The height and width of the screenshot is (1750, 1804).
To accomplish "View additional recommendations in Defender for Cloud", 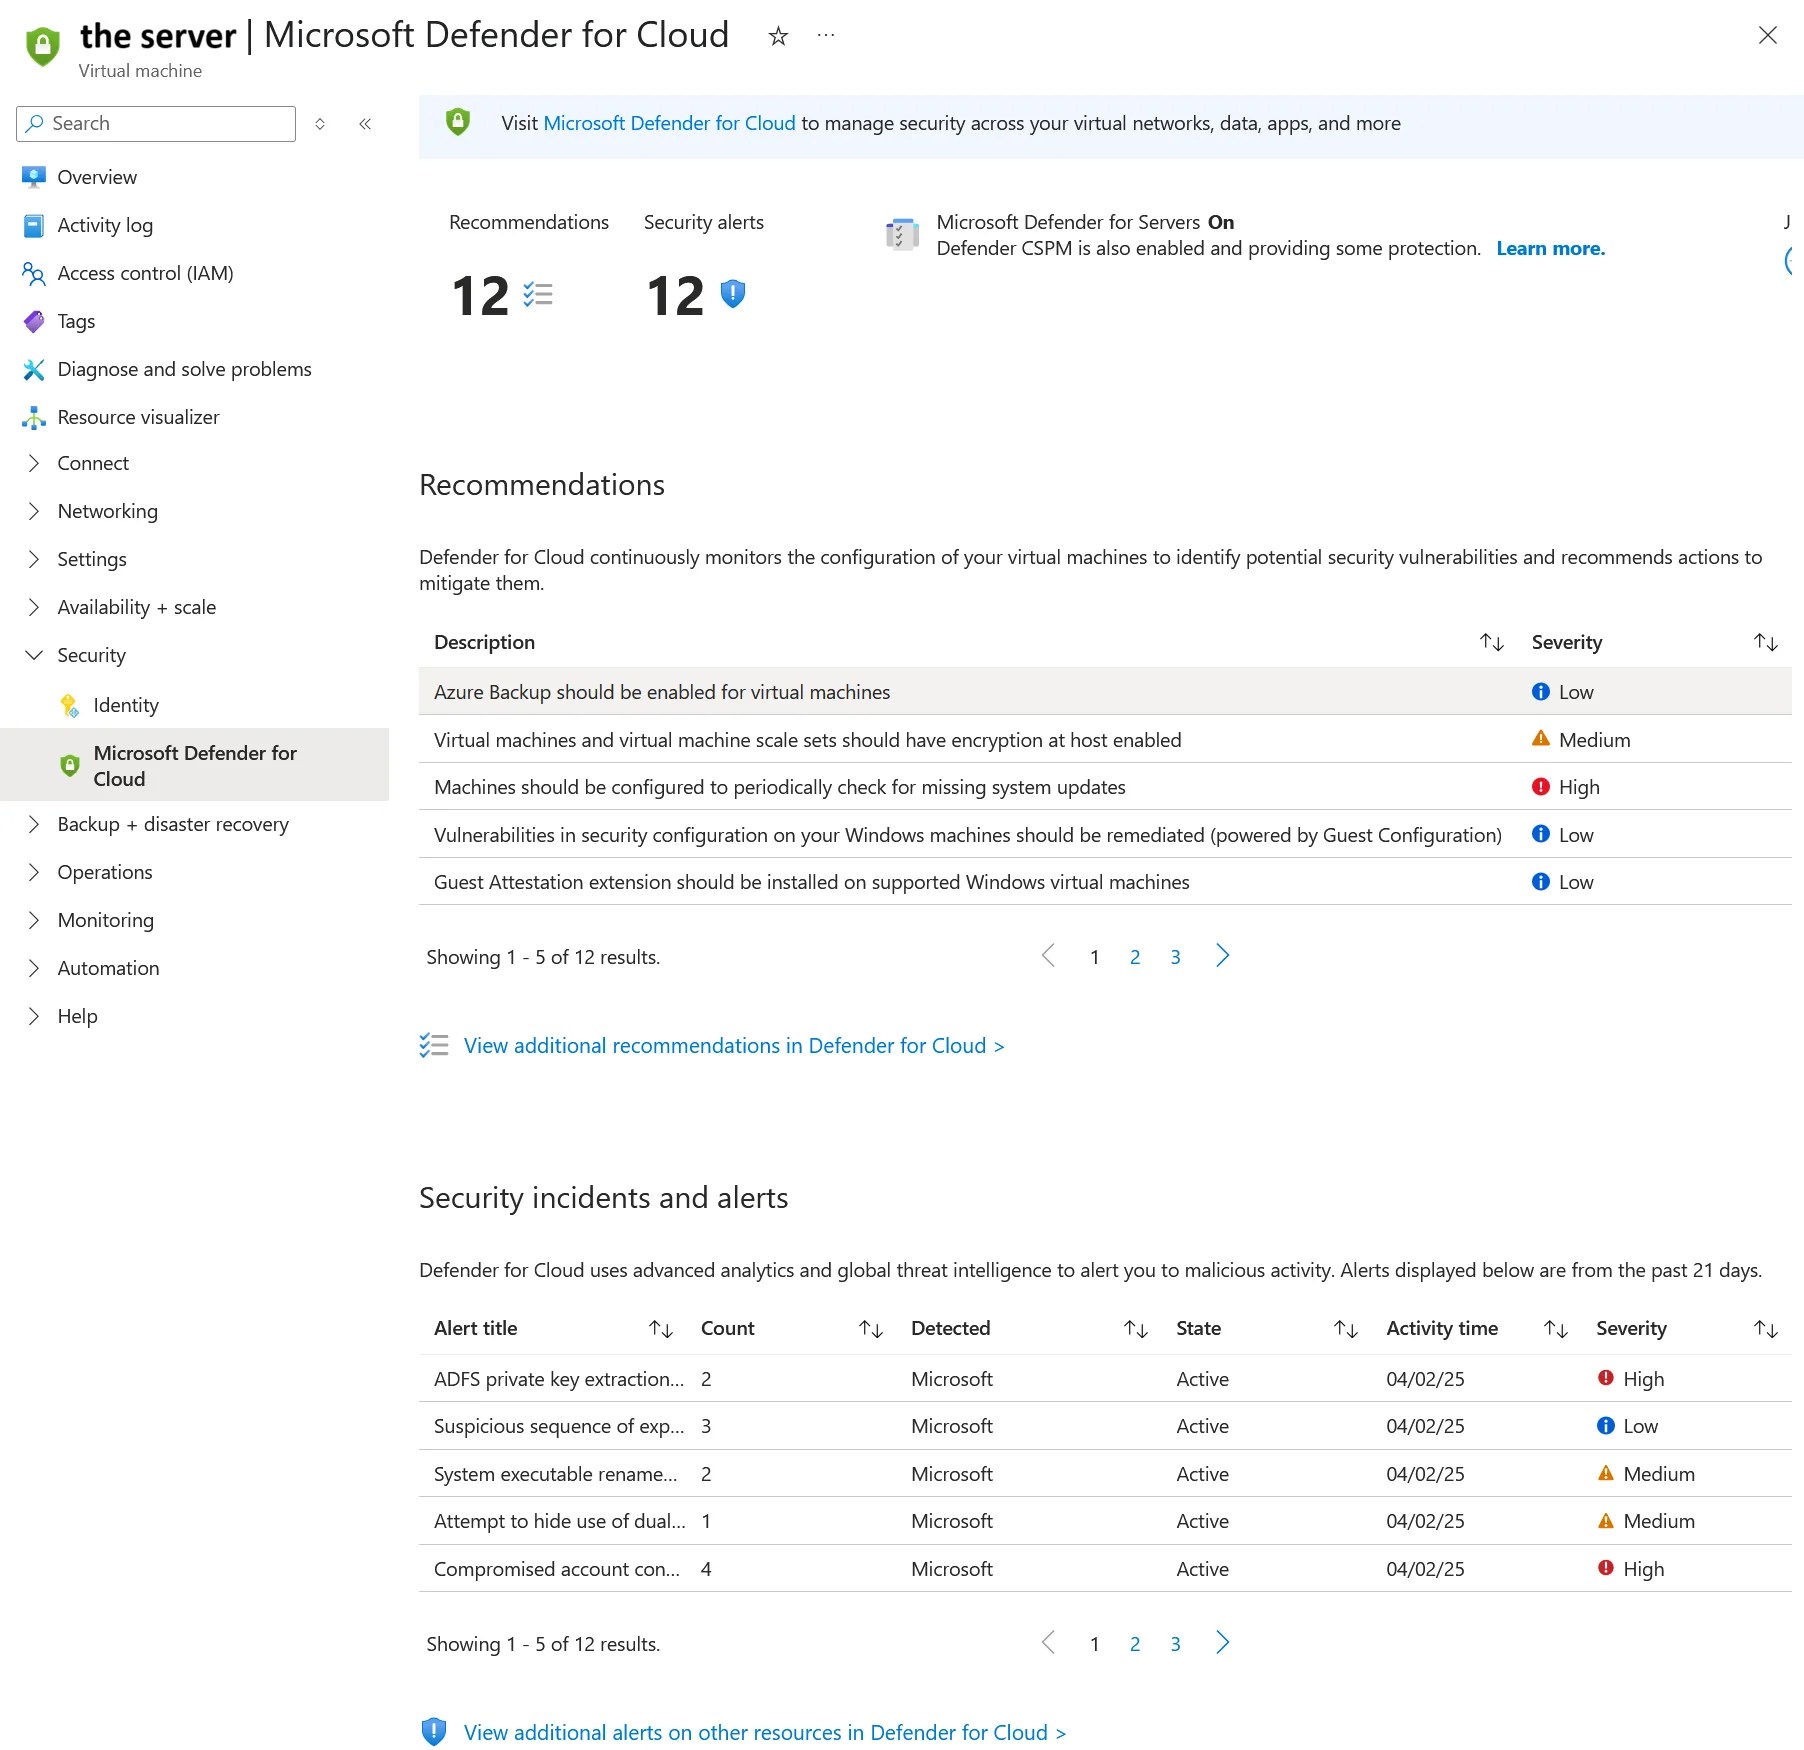I will tap(734, 1045).
